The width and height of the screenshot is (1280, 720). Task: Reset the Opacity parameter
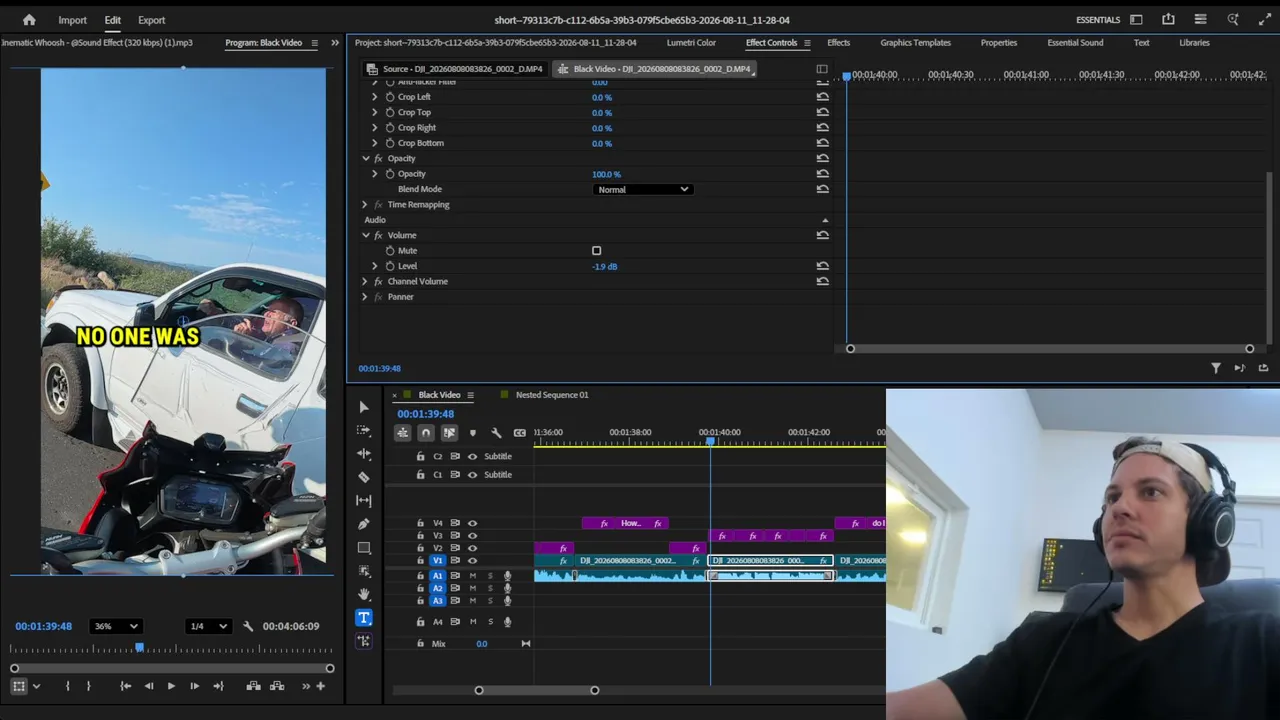pos(822,174)
